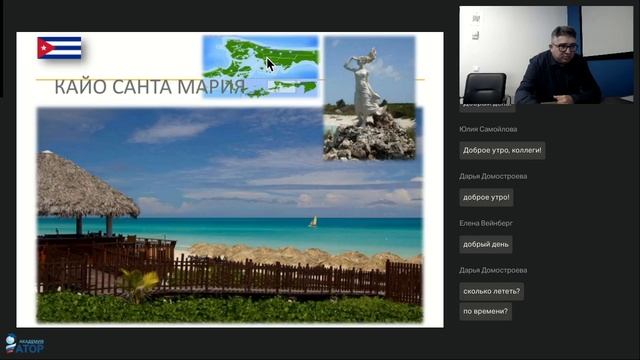
Task: Click the slide title 'КАЙО САНТА МАРИЯ'
Action: pos(150,87)
